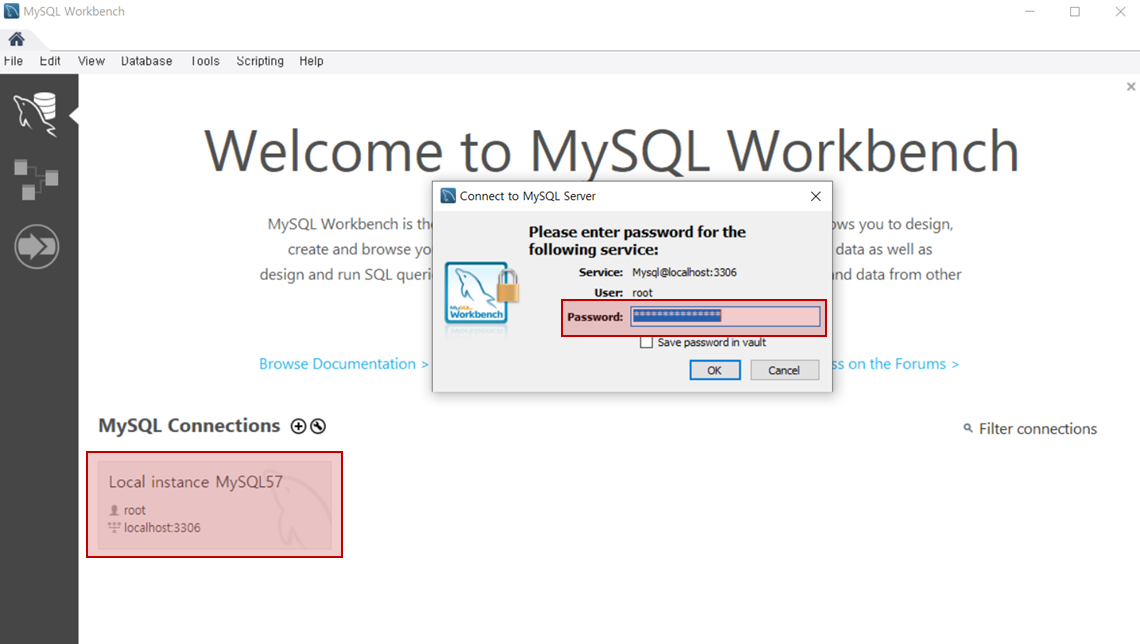Open the Tools menu
The height and width of the screenshot is (644, 1140).
pyautogui.click(x=205, y=61)
